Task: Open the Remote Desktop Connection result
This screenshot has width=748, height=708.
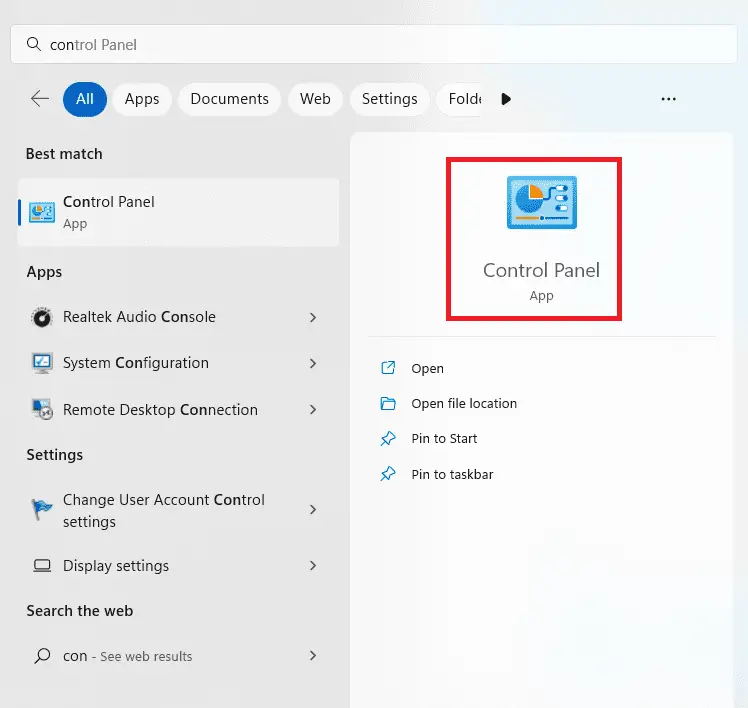Action: (178, 409)
